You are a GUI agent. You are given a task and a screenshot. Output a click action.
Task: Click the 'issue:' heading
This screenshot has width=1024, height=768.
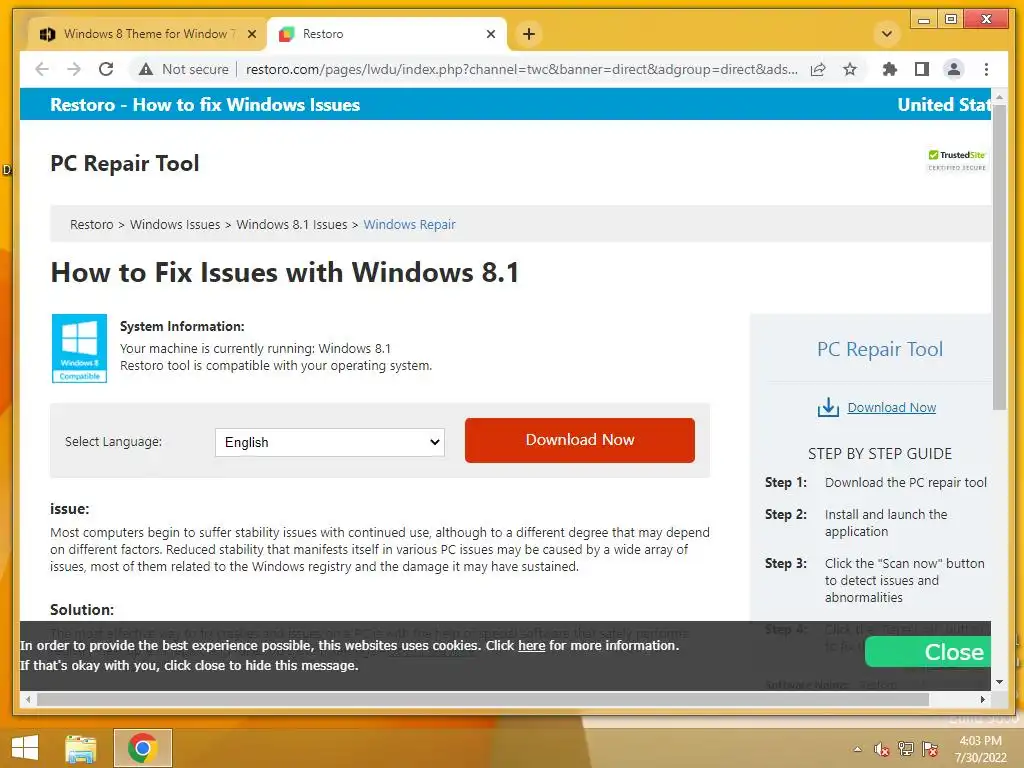70,509
